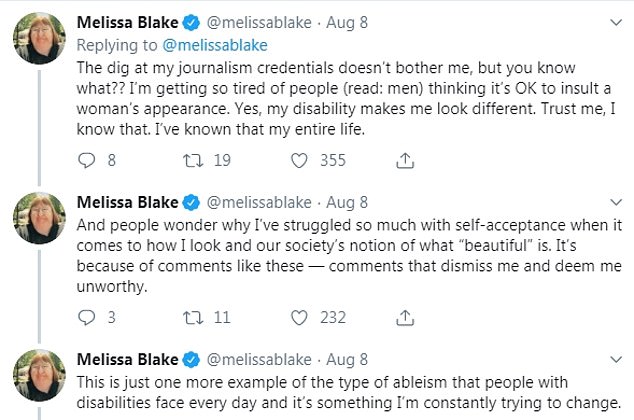Like the tweet with 355 likes
The height and width of the screenshot is (420, 634).
[x=298, y=158]
